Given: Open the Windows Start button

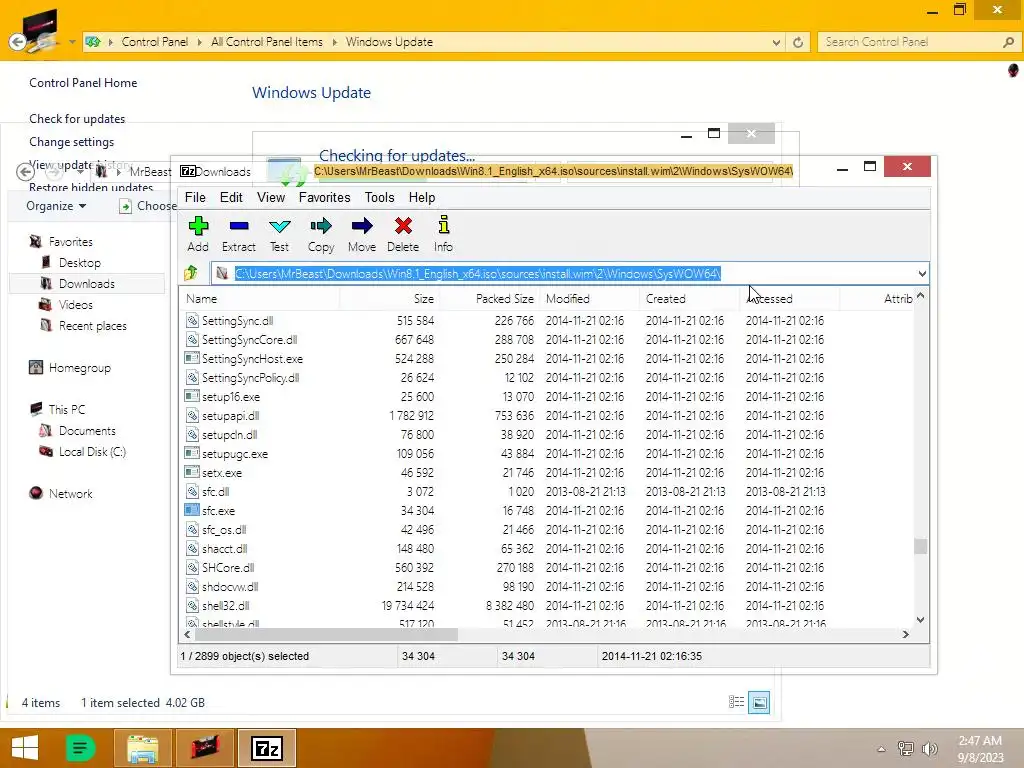Looking at the screenshot, I should [25, 748].
